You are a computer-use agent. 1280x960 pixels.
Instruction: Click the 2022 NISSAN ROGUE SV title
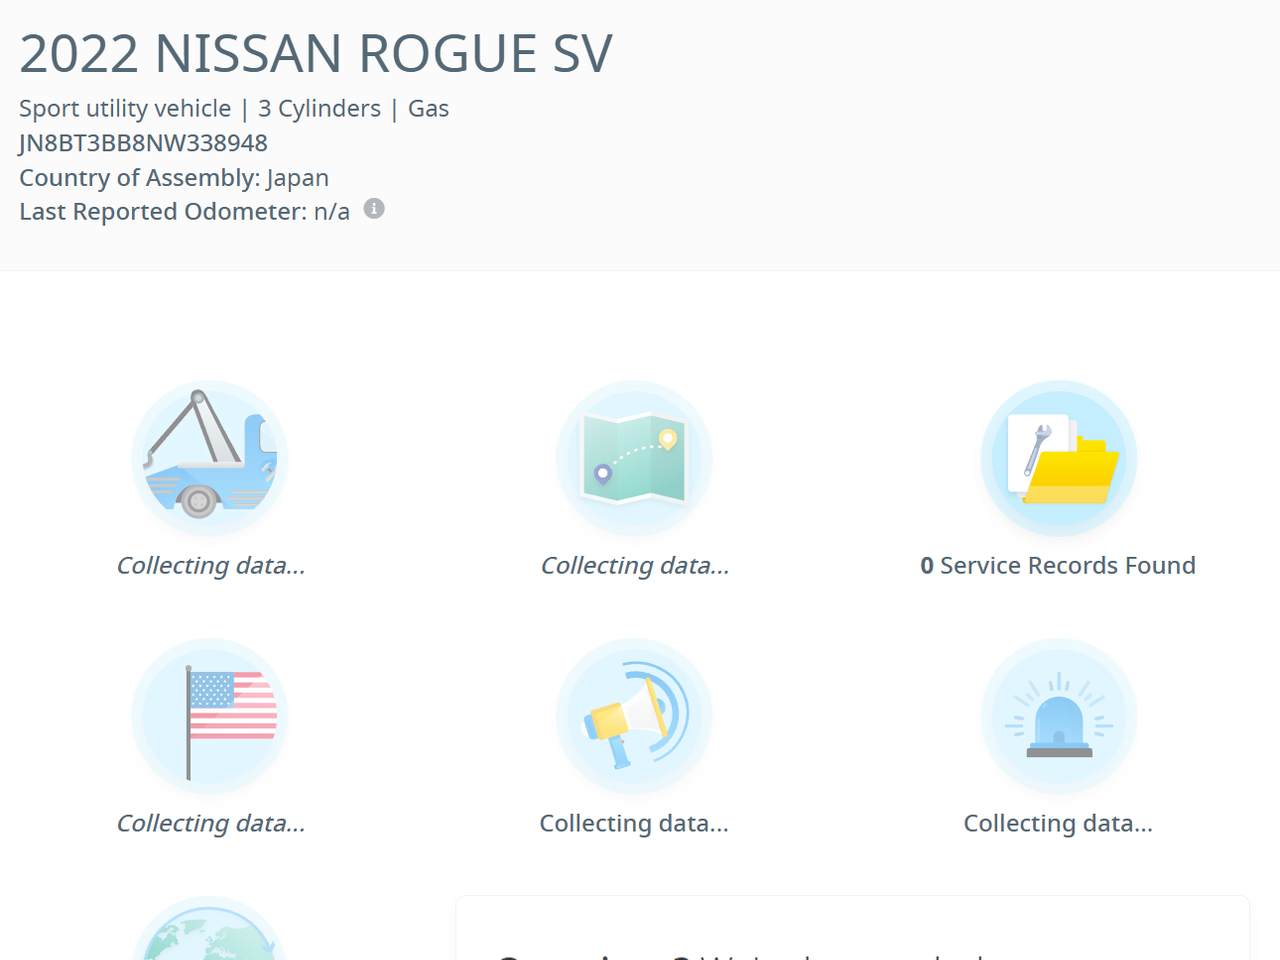[x=316, y=54]
